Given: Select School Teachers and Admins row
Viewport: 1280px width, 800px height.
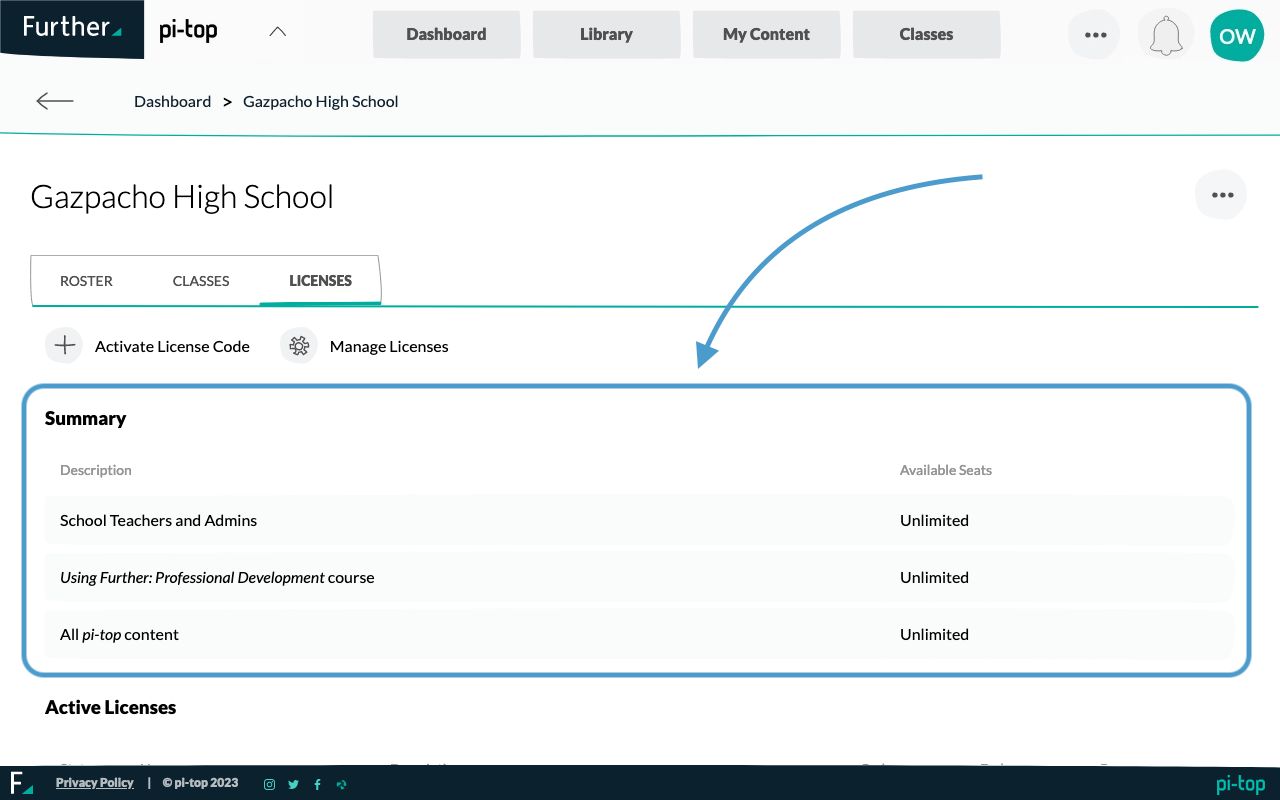Looking at the screenshot, I should pos(639,520).
